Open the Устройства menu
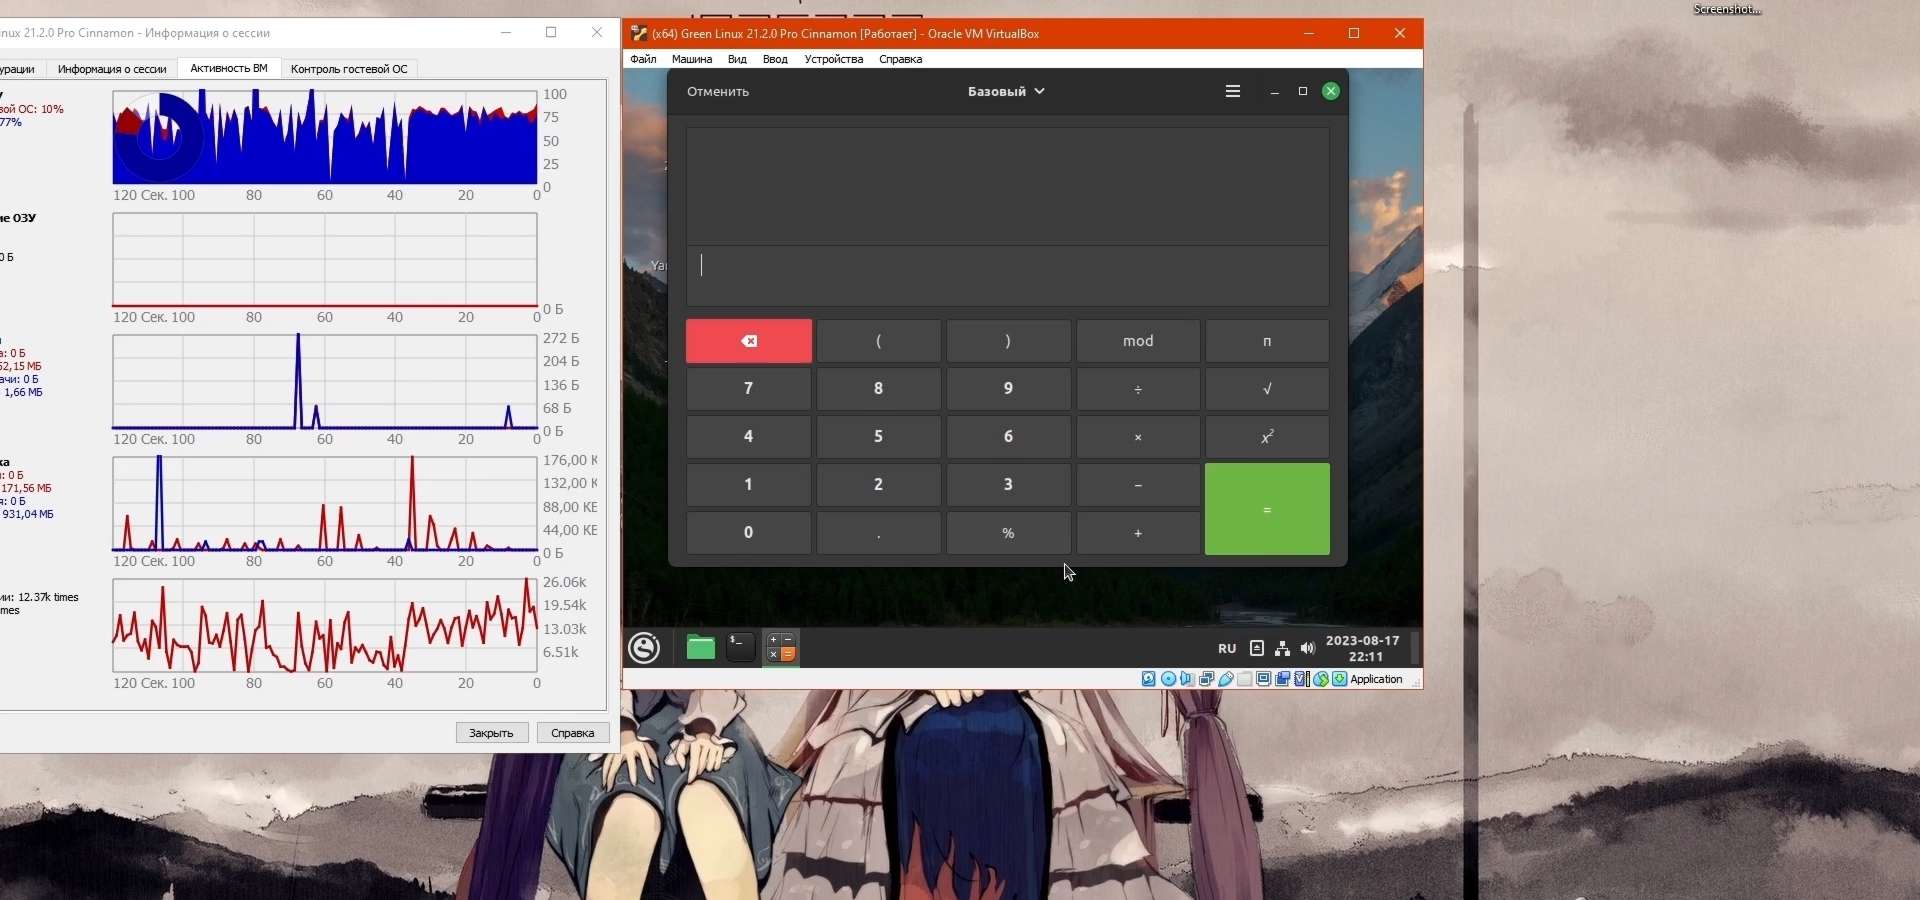This screenshot has width=1920, height=900. click(834, 59)
